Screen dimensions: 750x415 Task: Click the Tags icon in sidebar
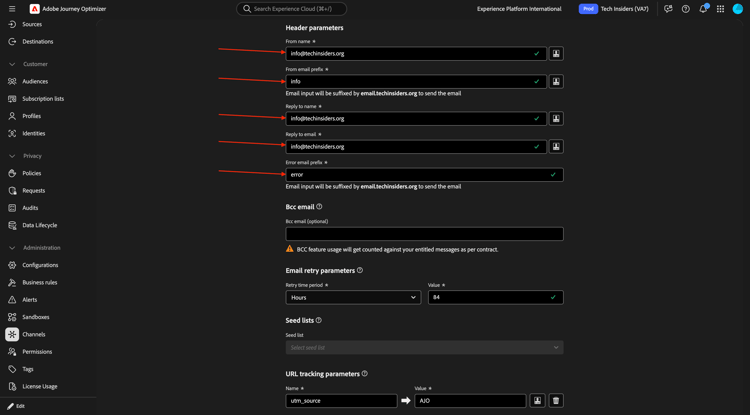(x=12, y=369)
